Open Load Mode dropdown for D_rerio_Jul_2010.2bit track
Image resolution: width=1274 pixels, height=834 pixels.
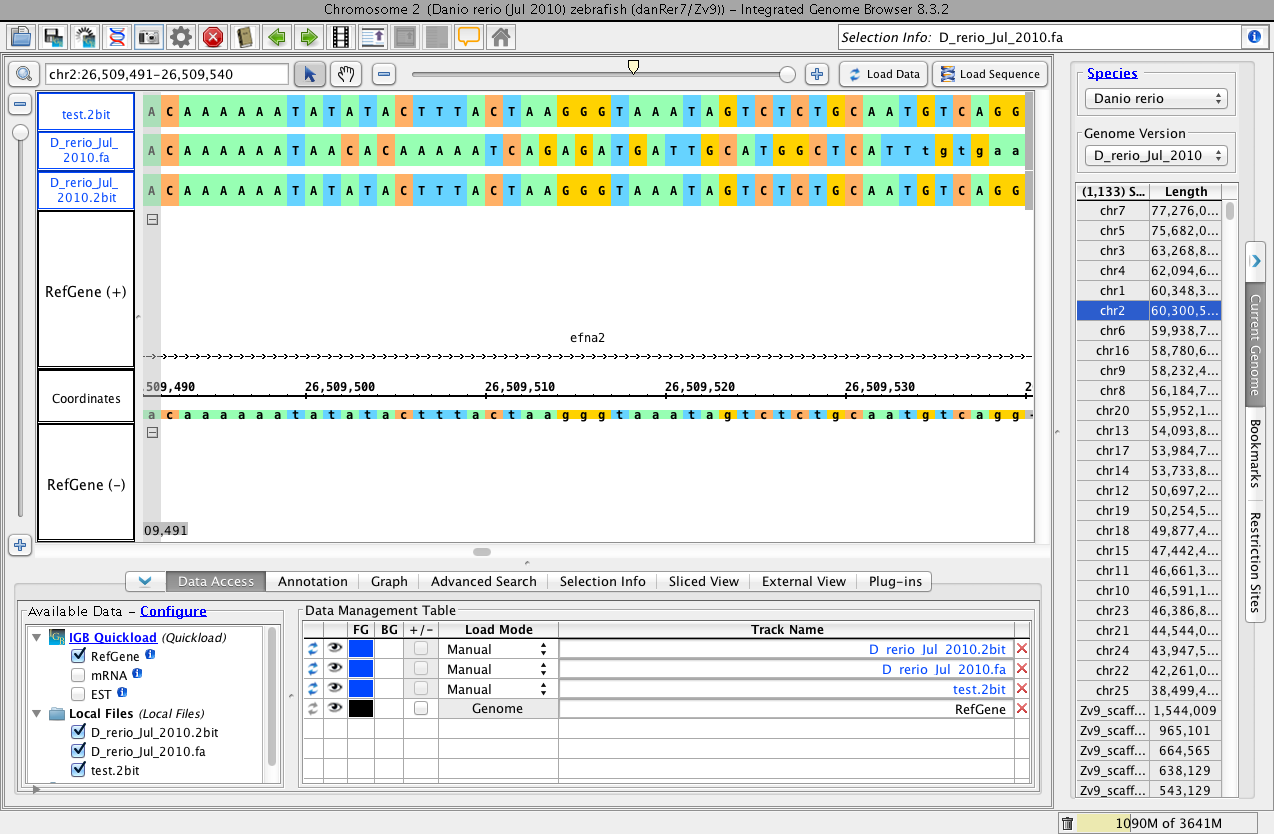[497, 649]
